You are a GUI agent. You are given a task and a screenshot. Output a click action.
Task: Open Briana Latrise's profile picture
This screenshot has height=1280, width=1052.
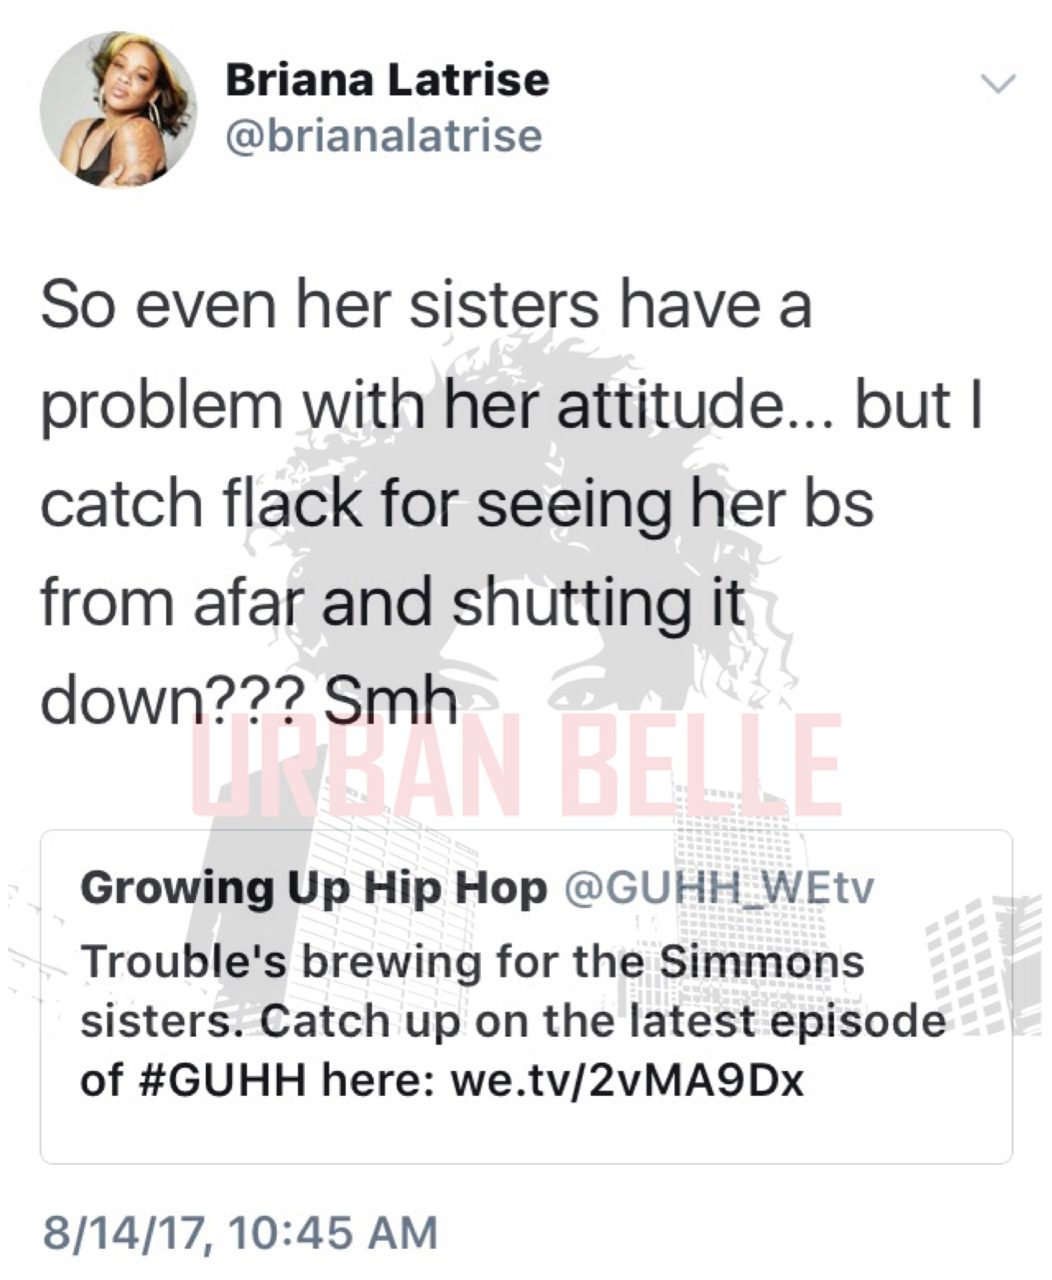[118, 109]
